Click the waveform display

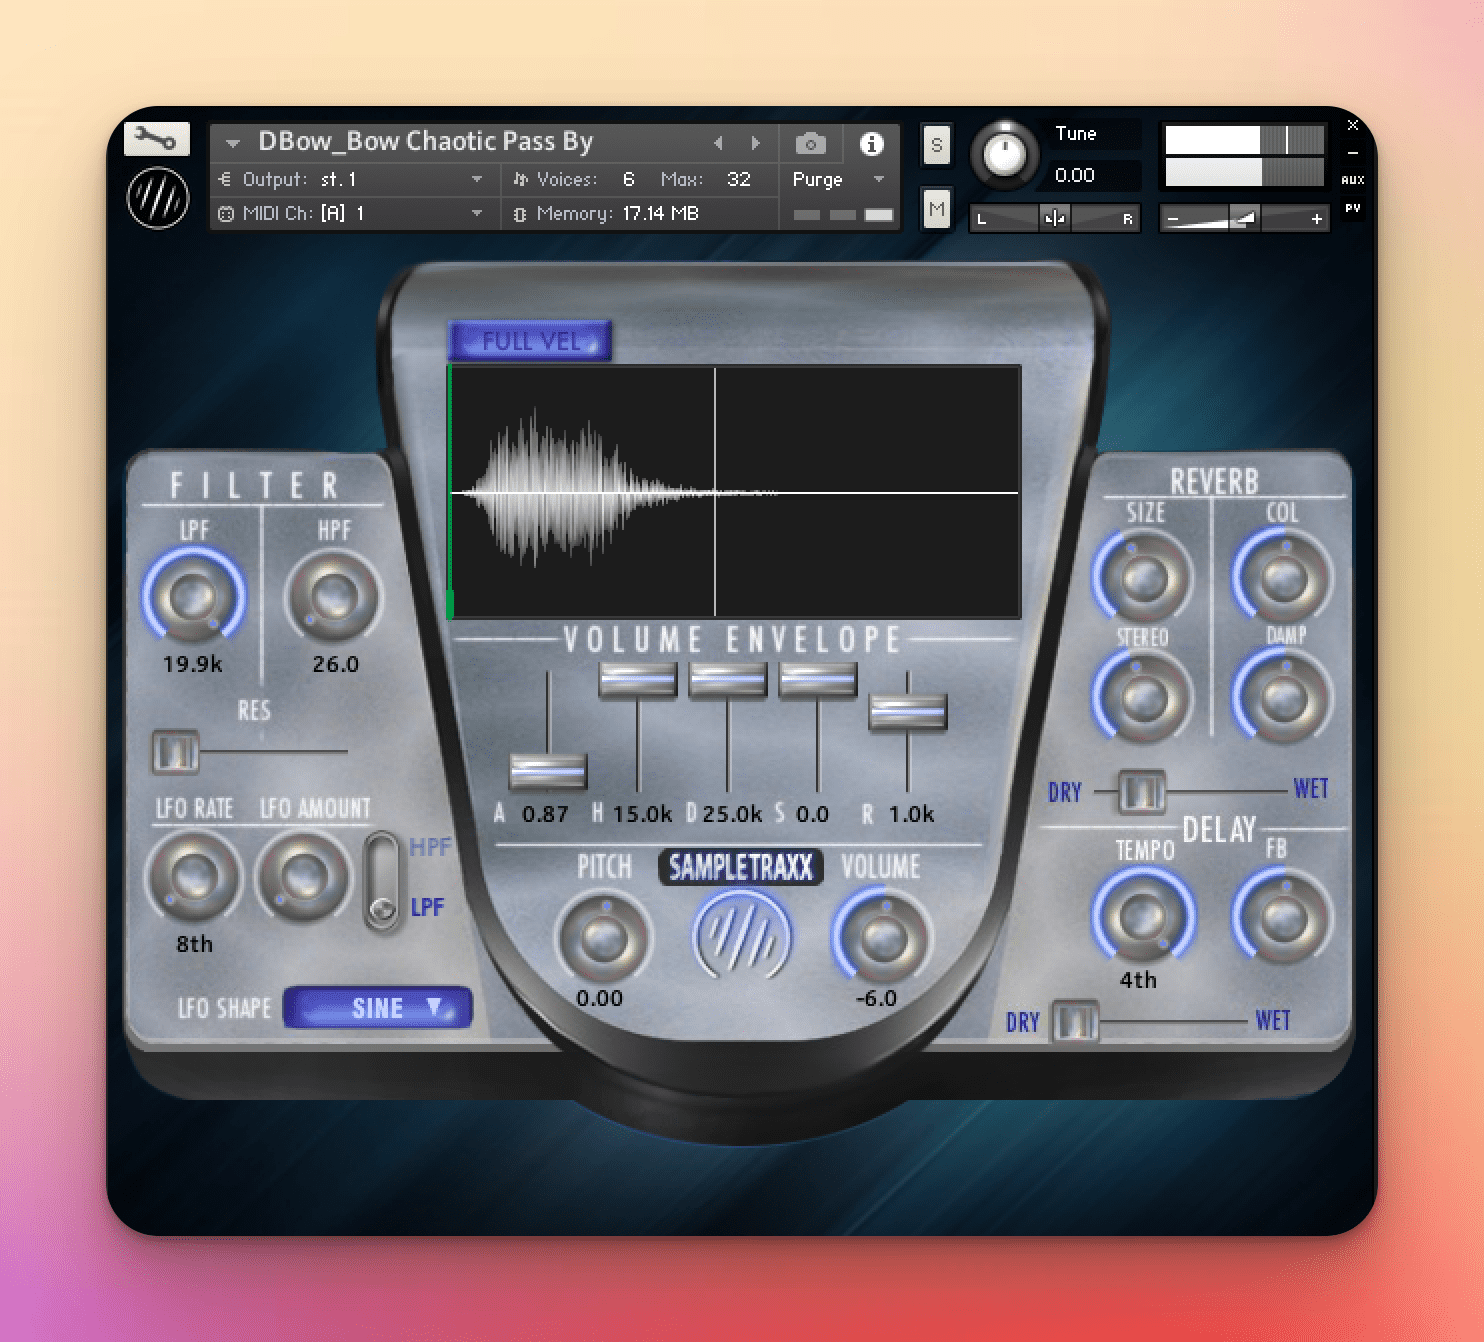[734, 491]
